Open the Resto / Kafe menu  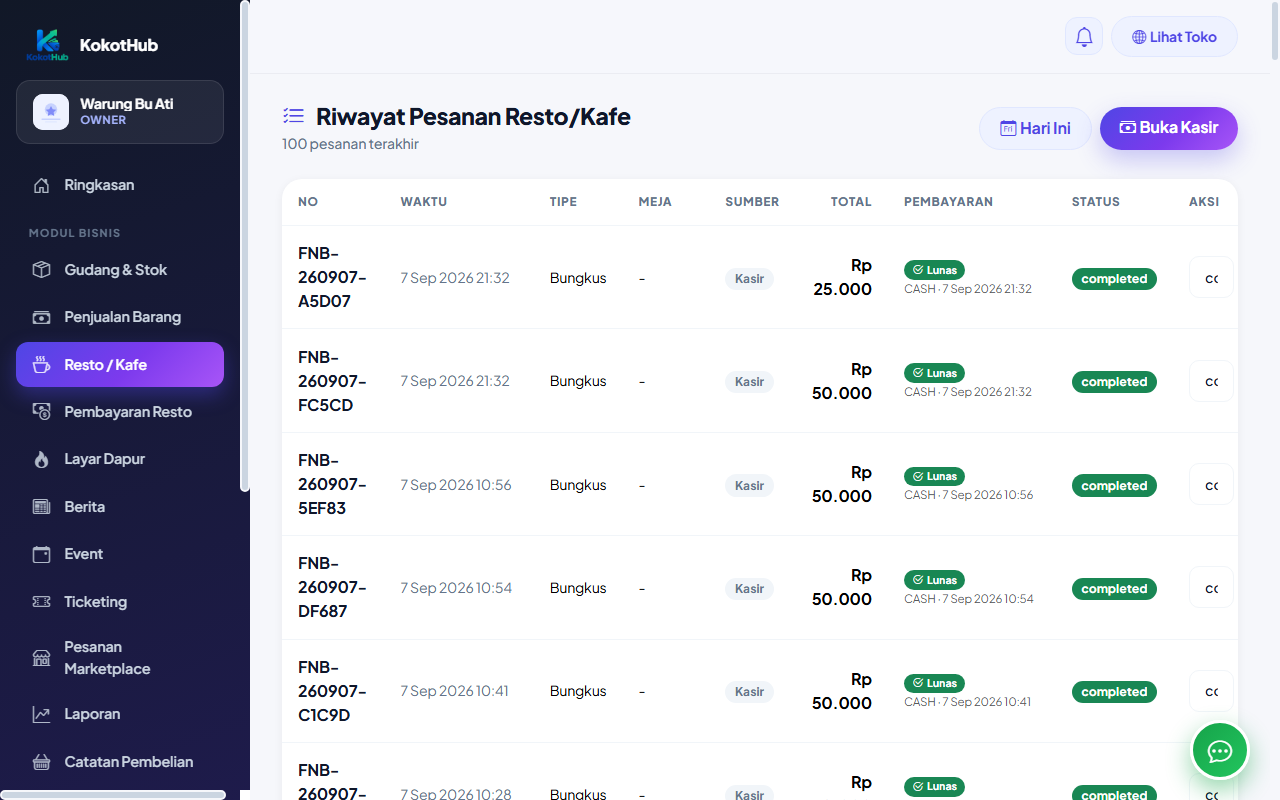point(120,365)
